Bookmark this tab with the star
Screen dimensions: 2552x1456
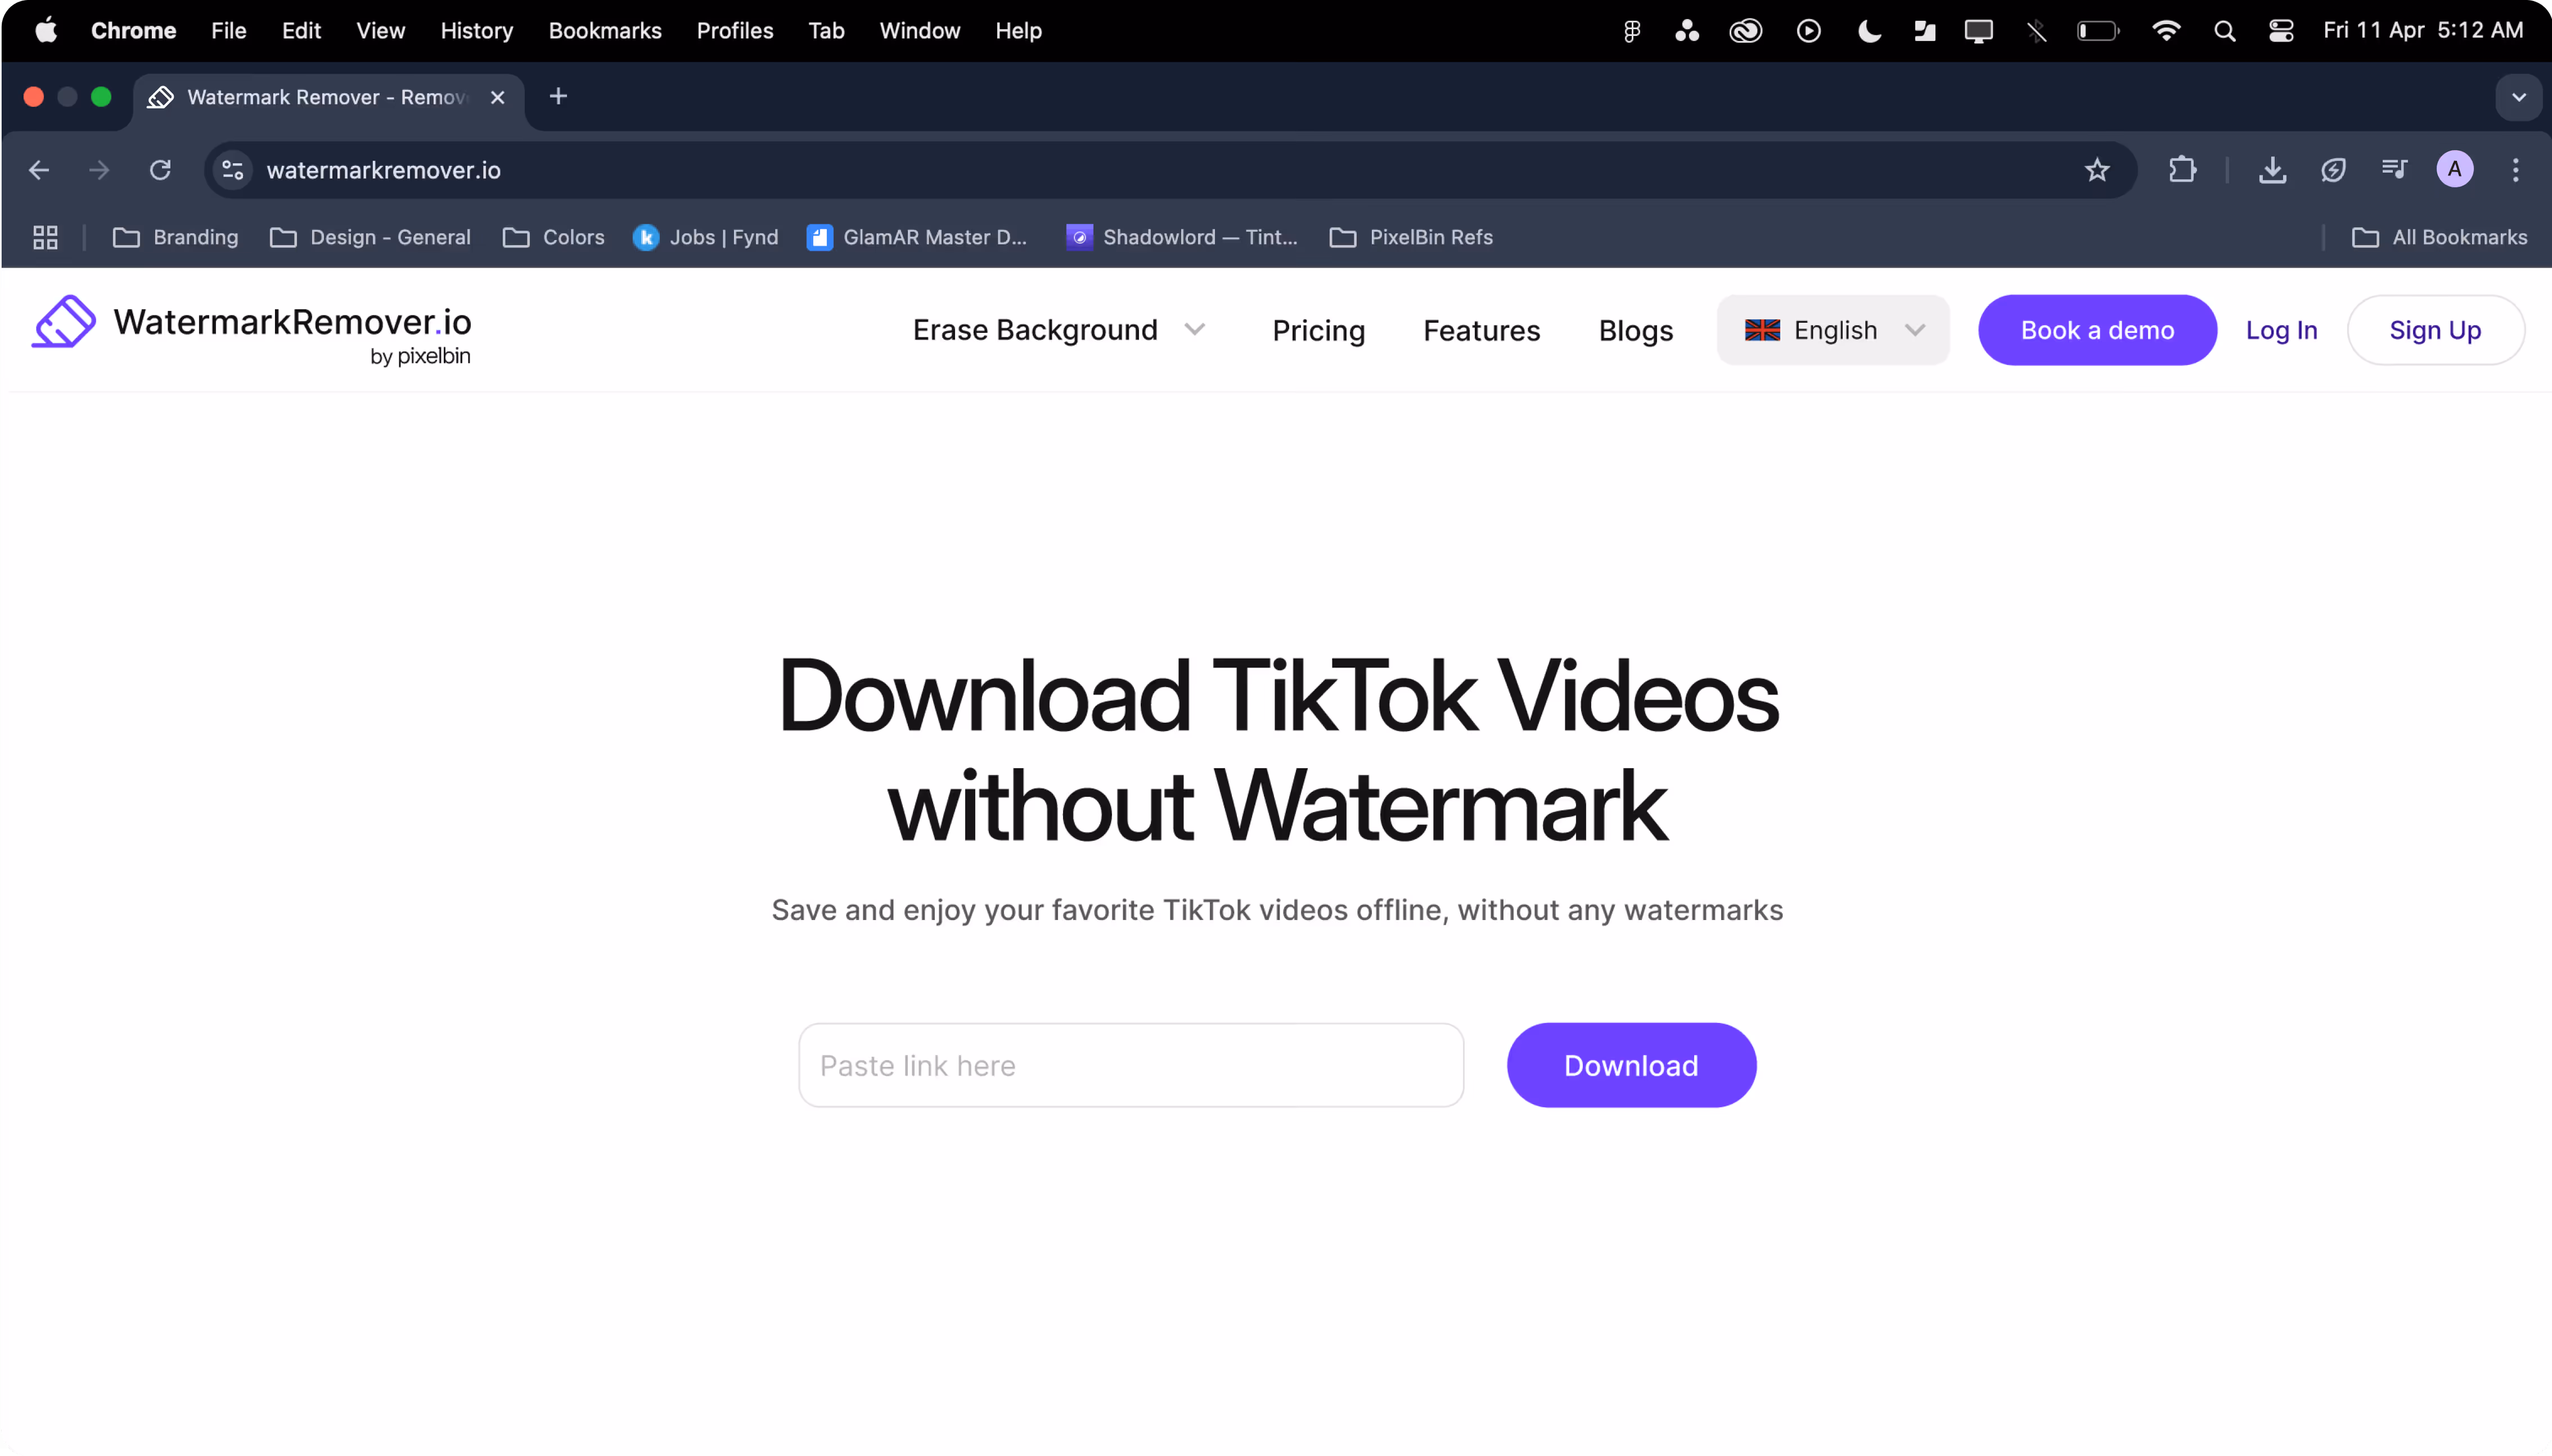point(2097,170)
